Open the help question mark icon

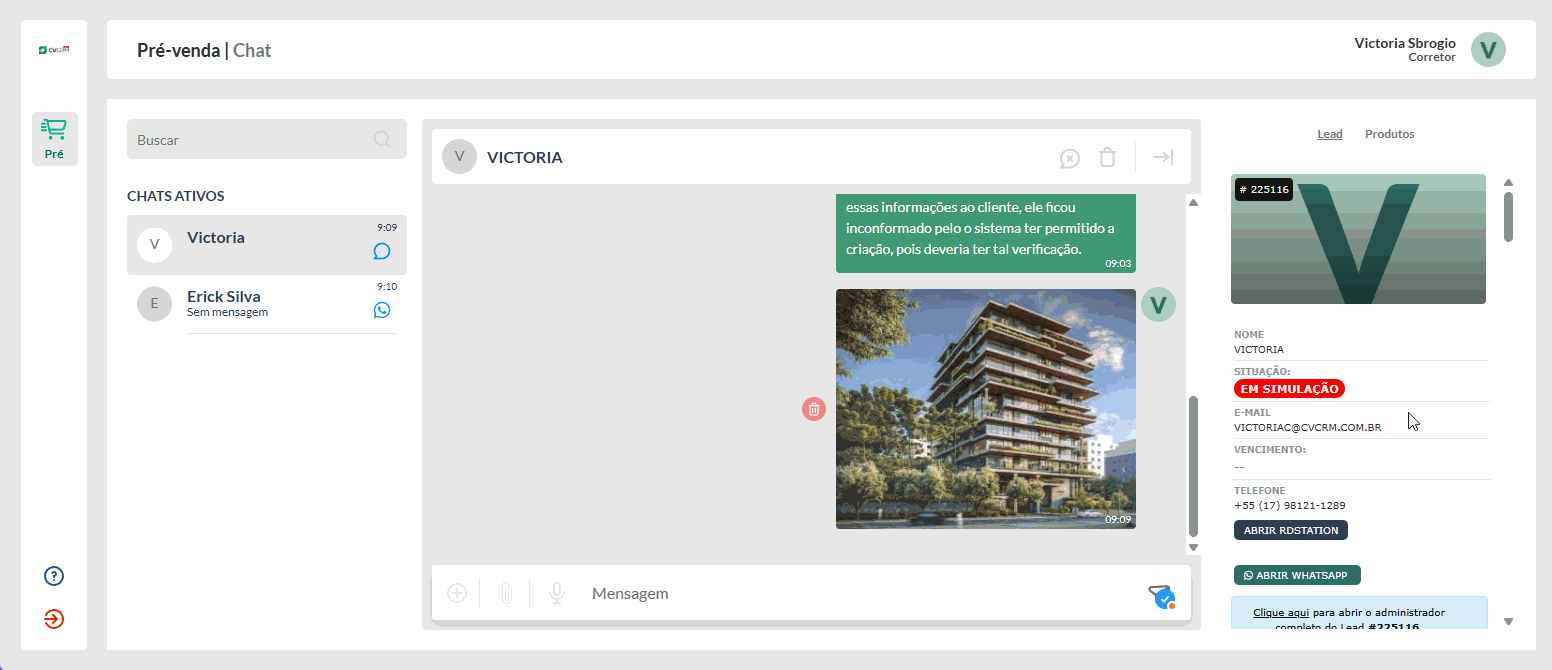pos(54,576)
